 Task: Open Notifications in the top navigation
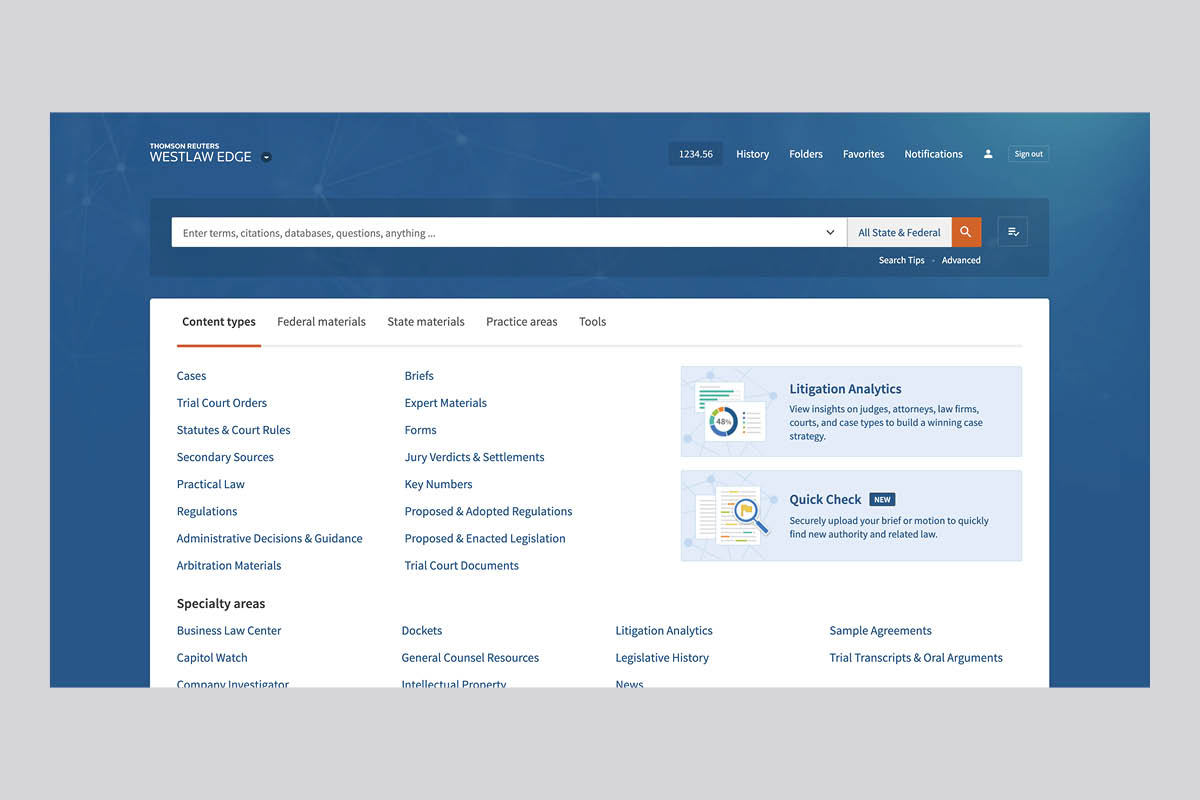pyautogui.click(x=933, y=154)
